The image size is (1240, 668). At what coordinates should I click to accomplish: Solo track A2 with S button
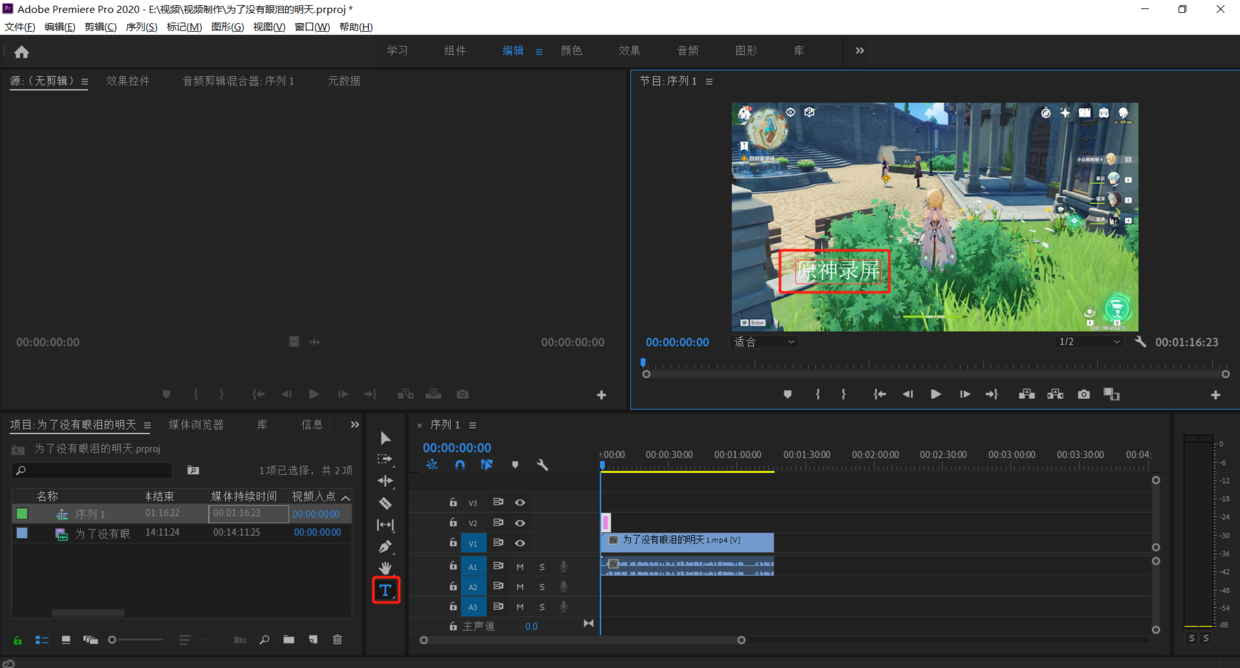pos(542,587)
